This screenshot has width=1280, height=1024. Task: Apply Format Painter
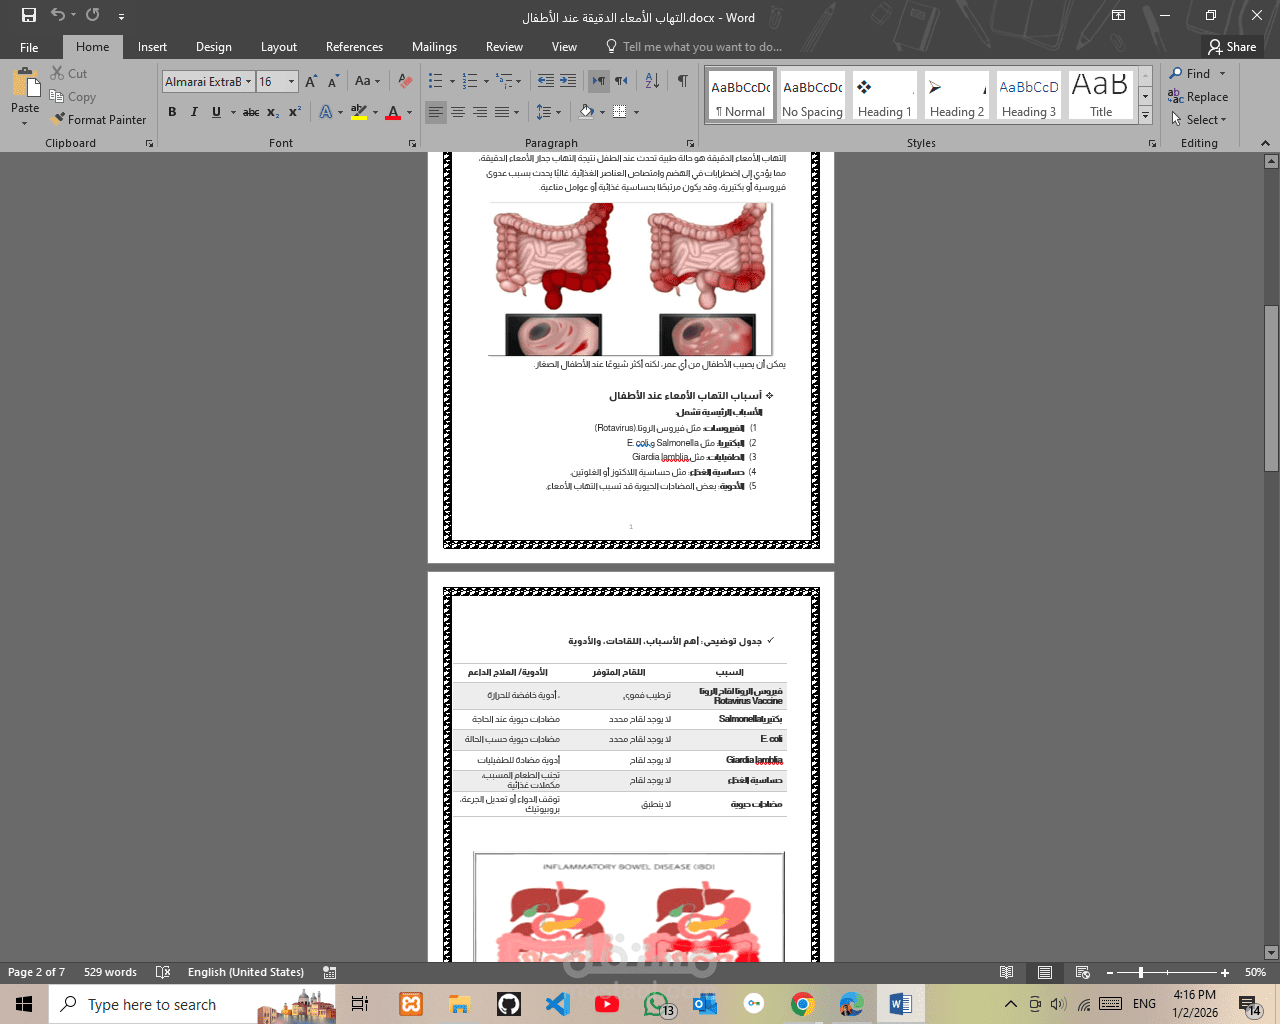coord(99,119)
